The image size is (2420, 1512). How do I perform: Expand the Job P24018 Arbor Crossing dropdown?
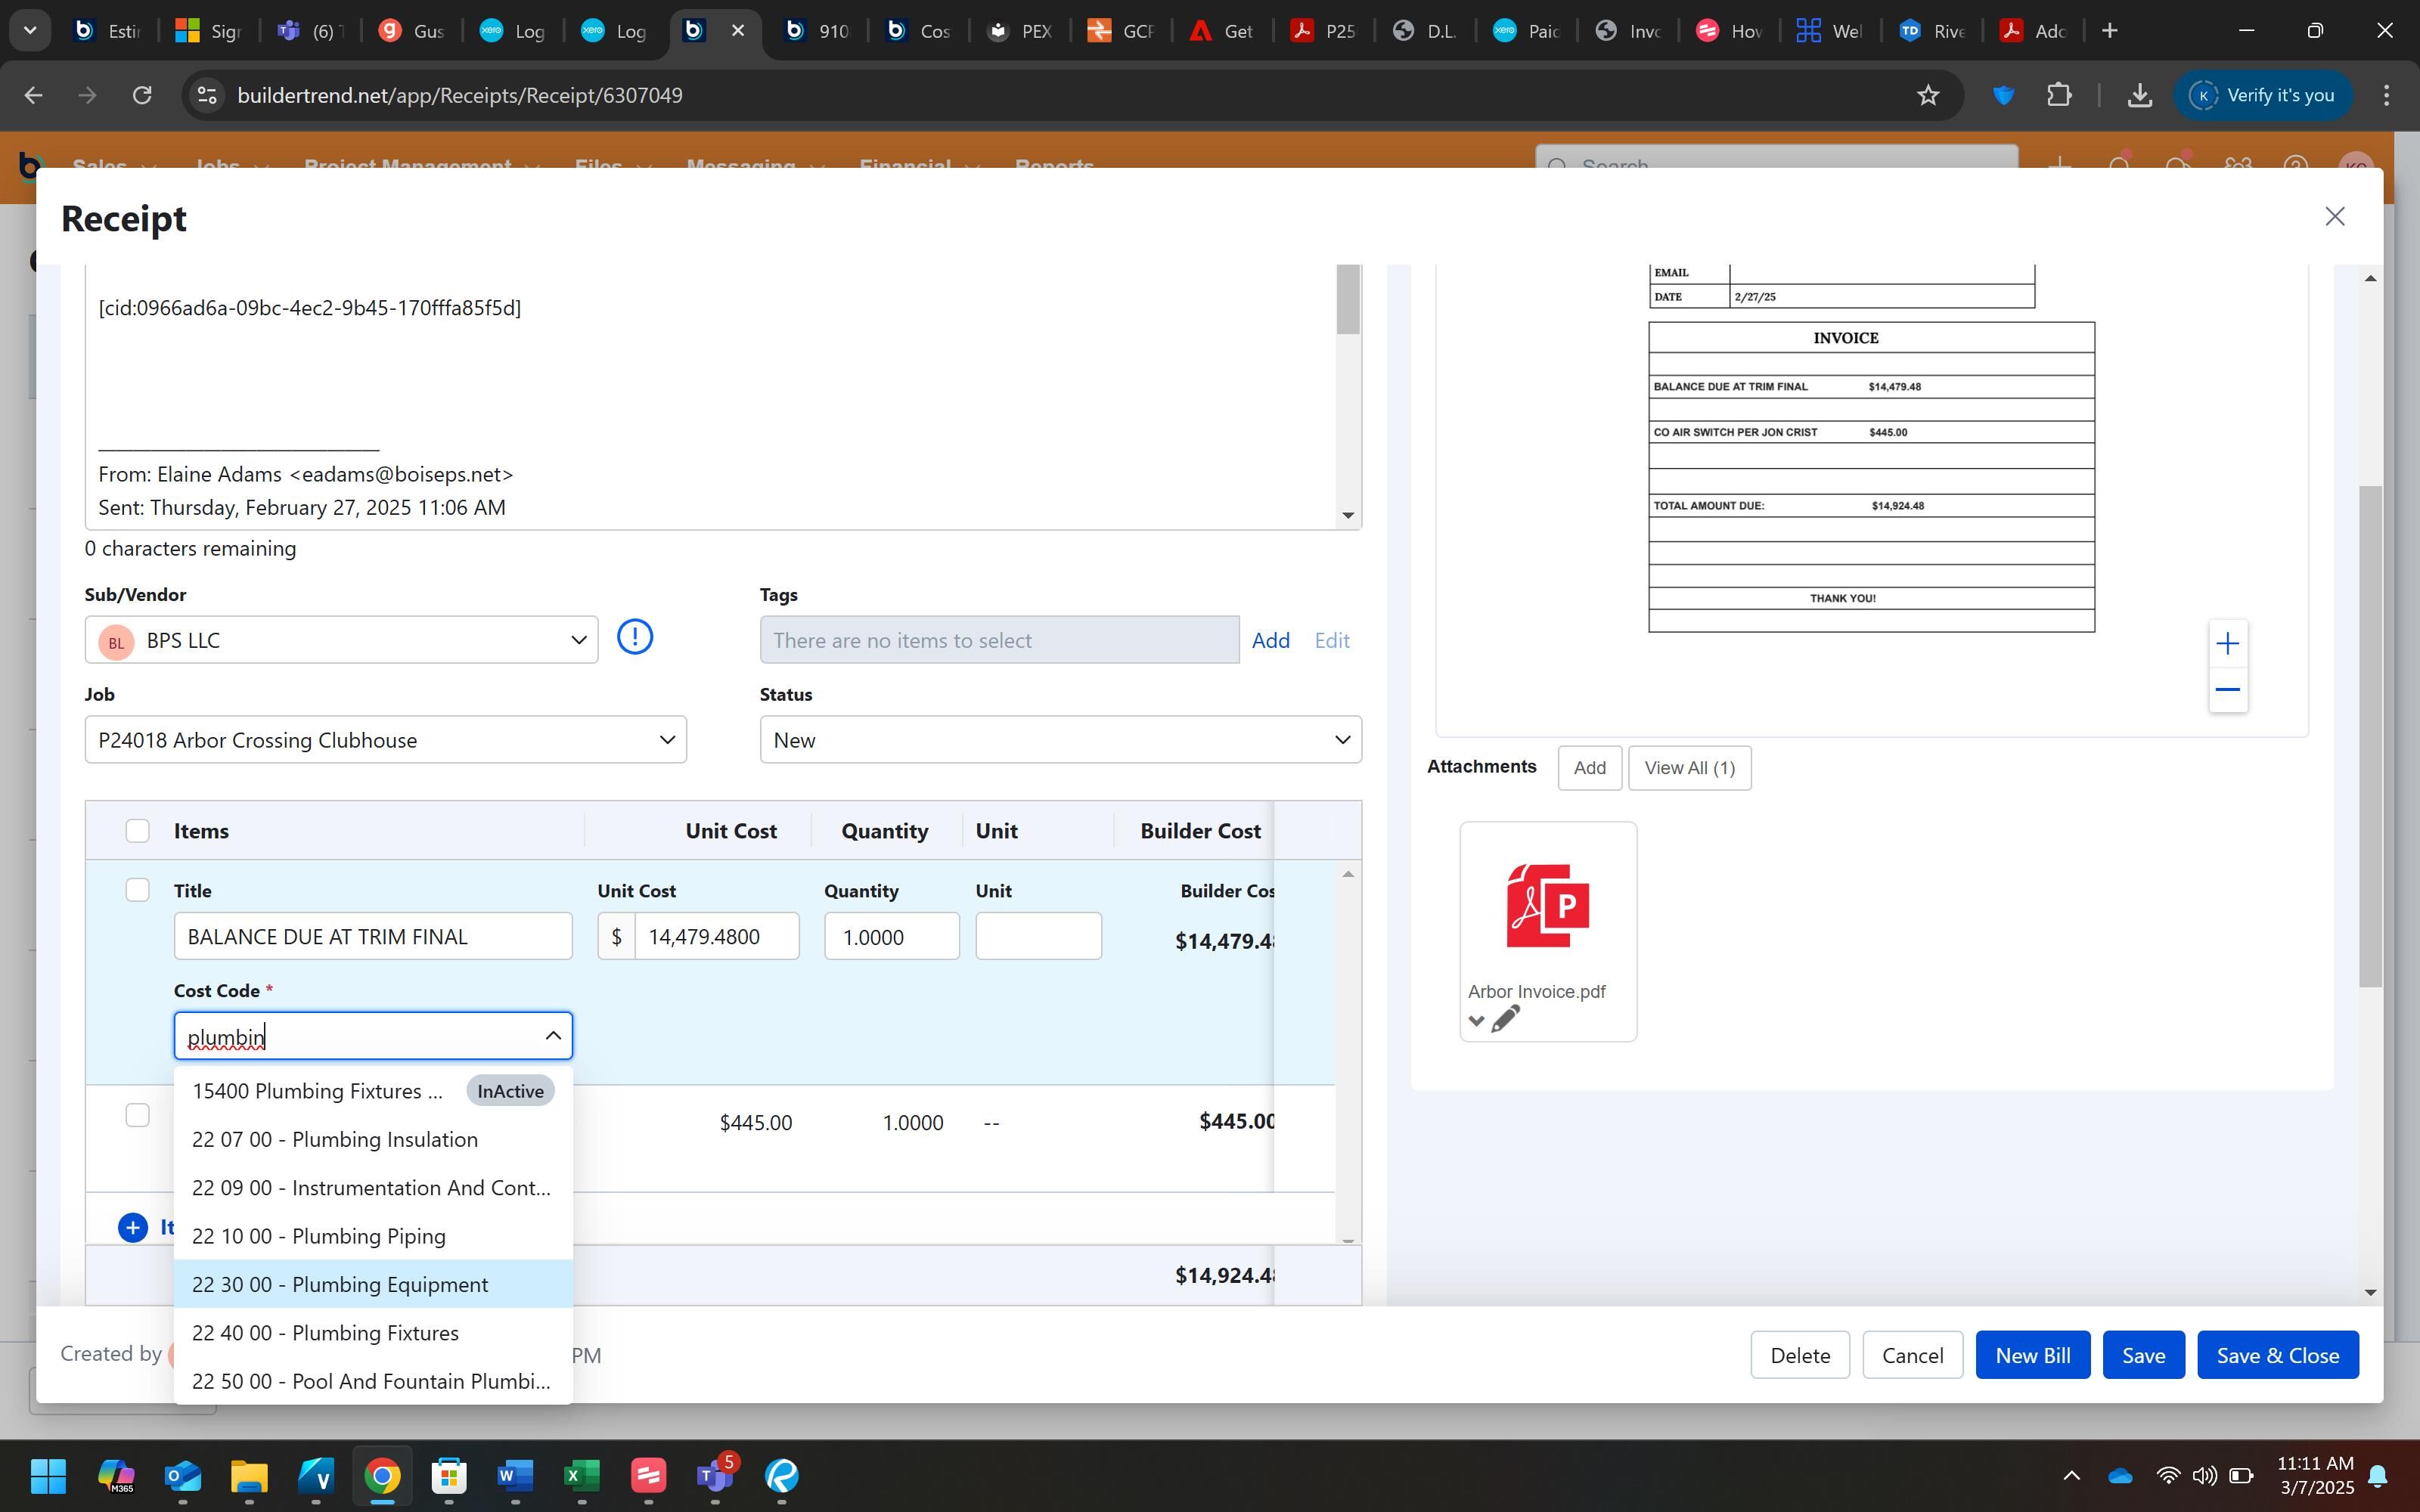coord(385,740)
